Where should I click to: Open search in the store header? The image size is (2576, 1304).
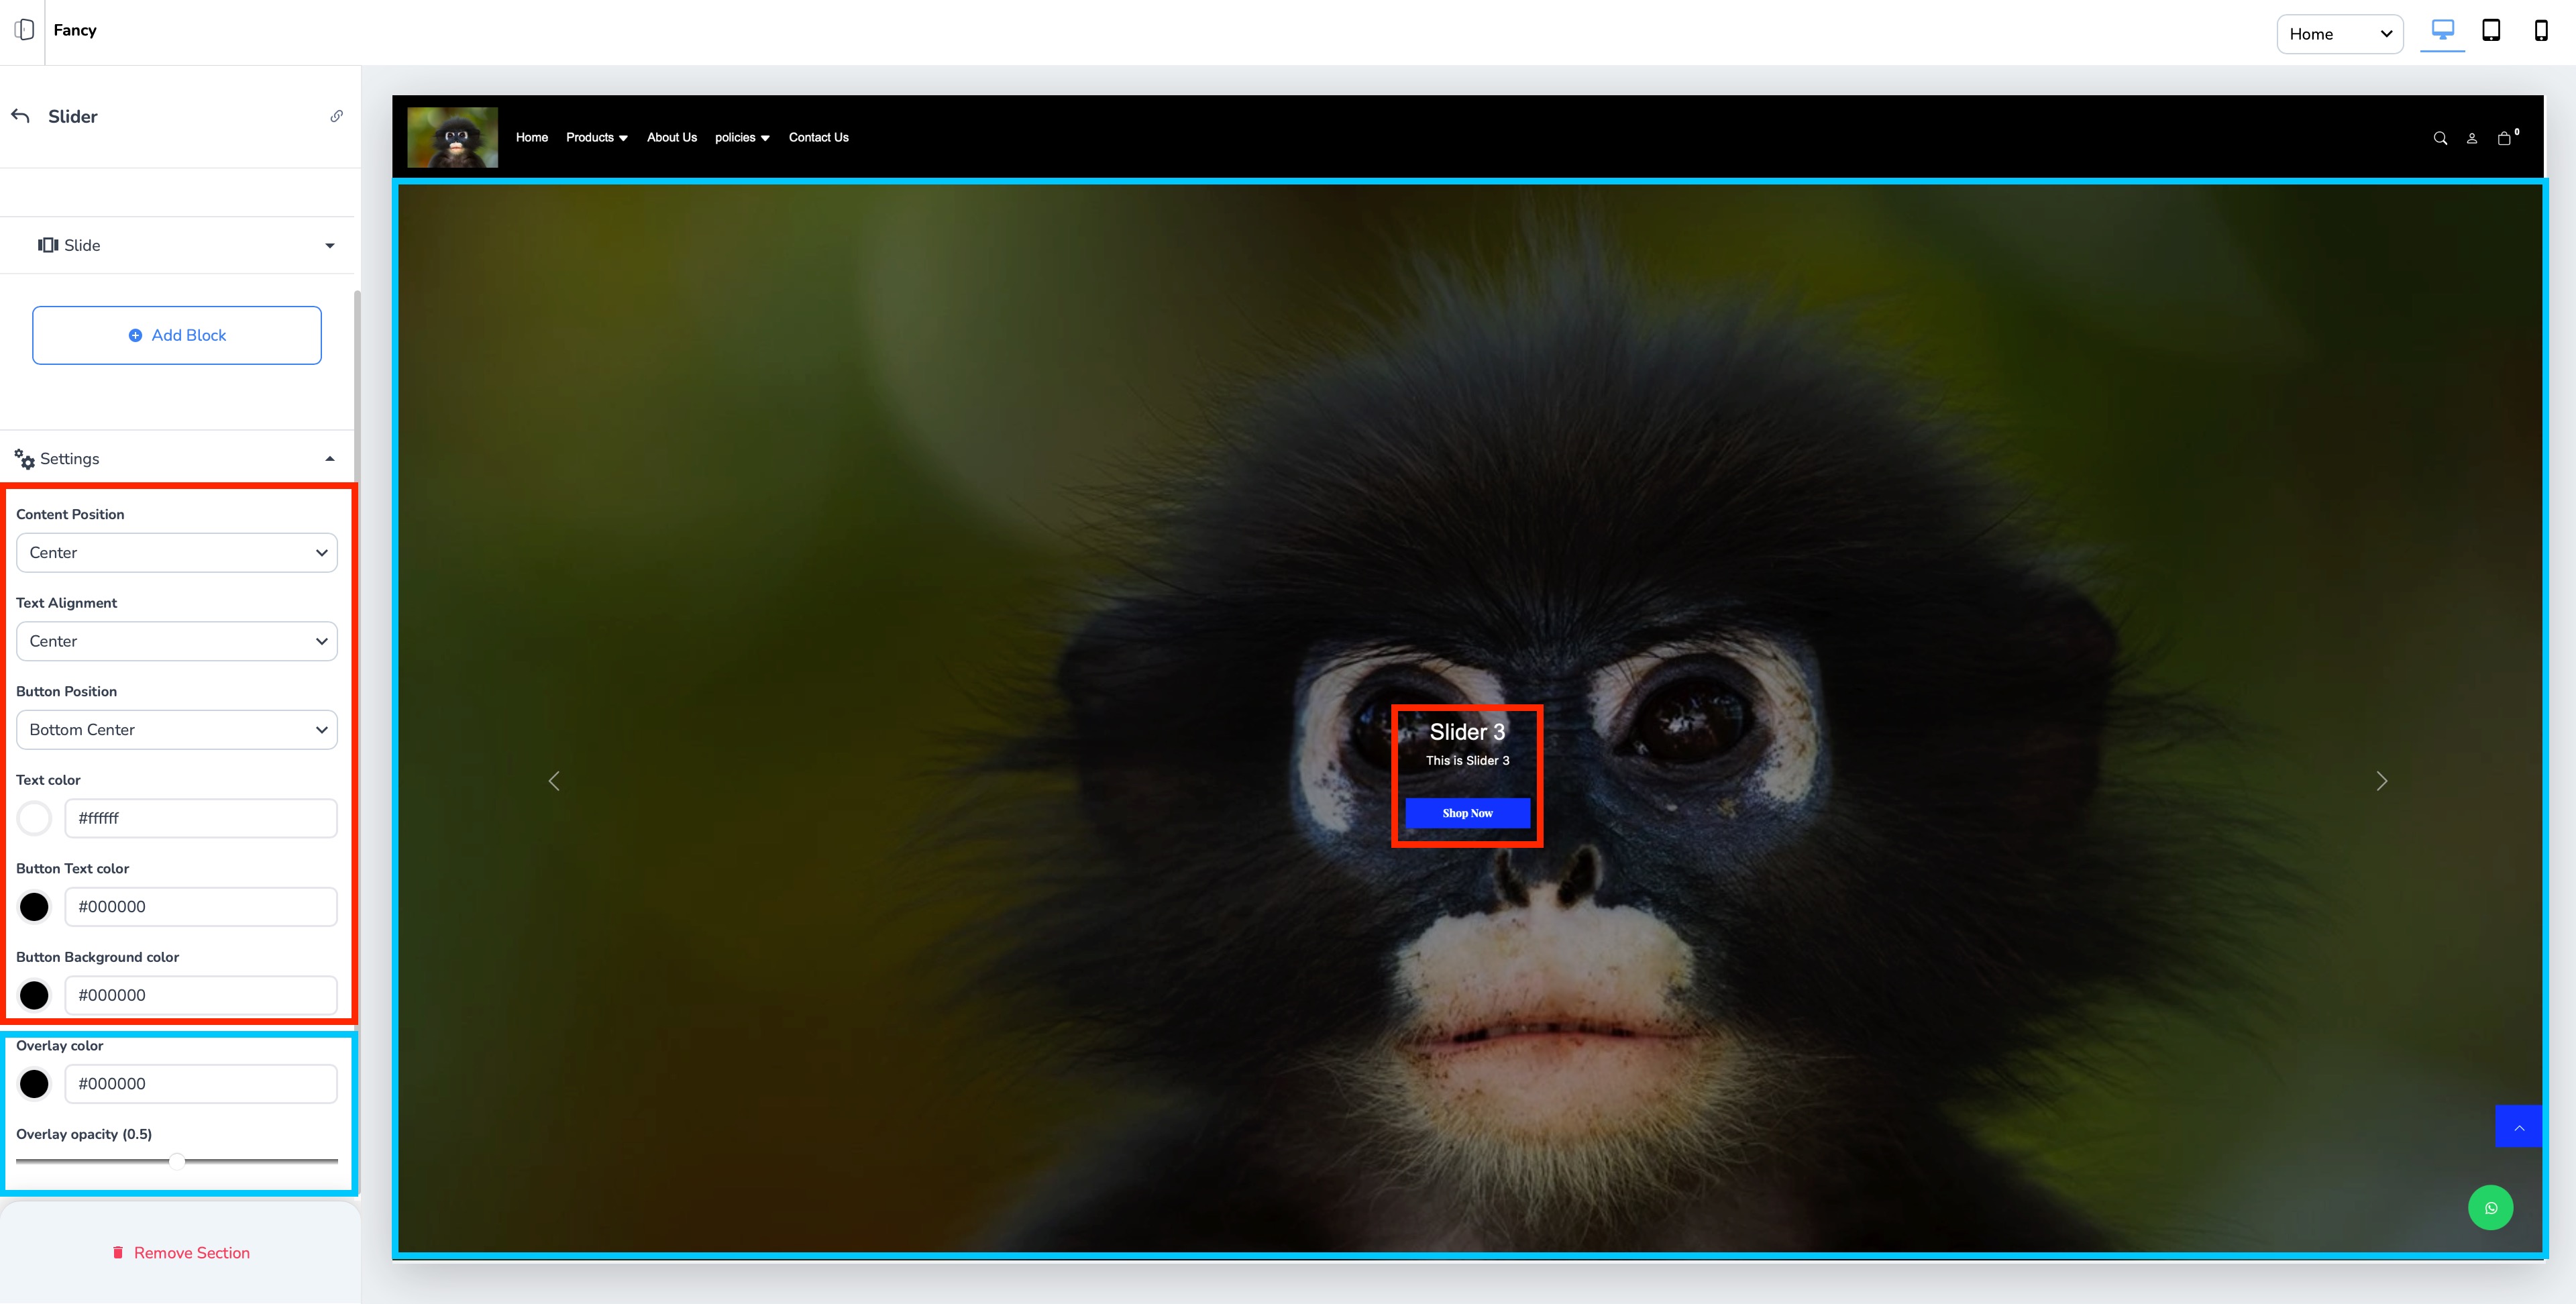pos(2440,138)
